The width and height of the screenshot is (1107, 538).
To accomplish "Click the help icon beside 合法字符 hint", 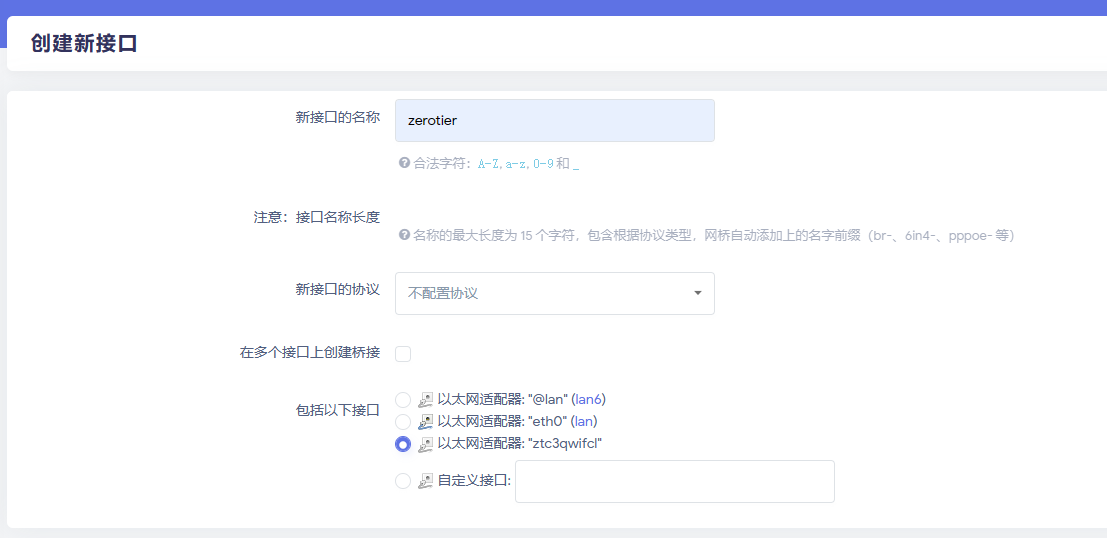I will point(404,162).
